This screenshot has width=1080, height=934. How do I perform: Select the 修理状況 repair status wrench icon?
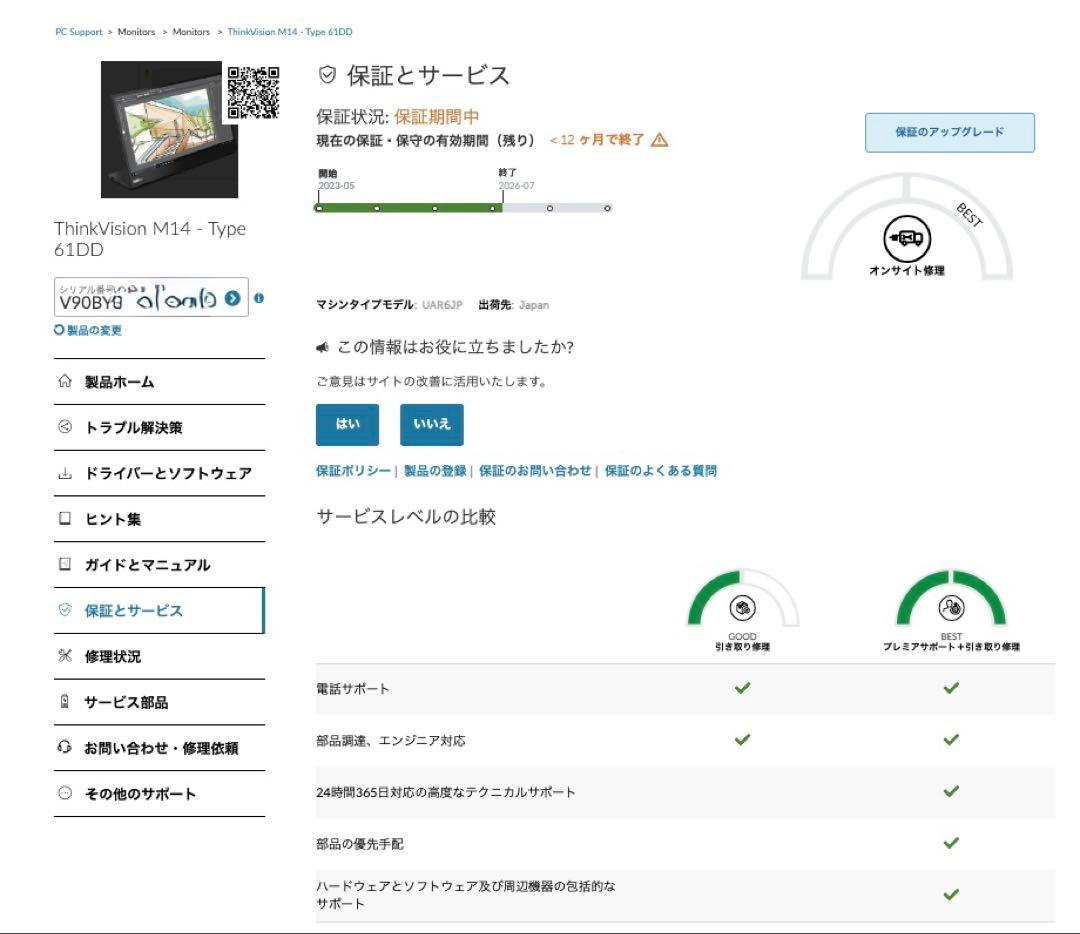(66, 657)
